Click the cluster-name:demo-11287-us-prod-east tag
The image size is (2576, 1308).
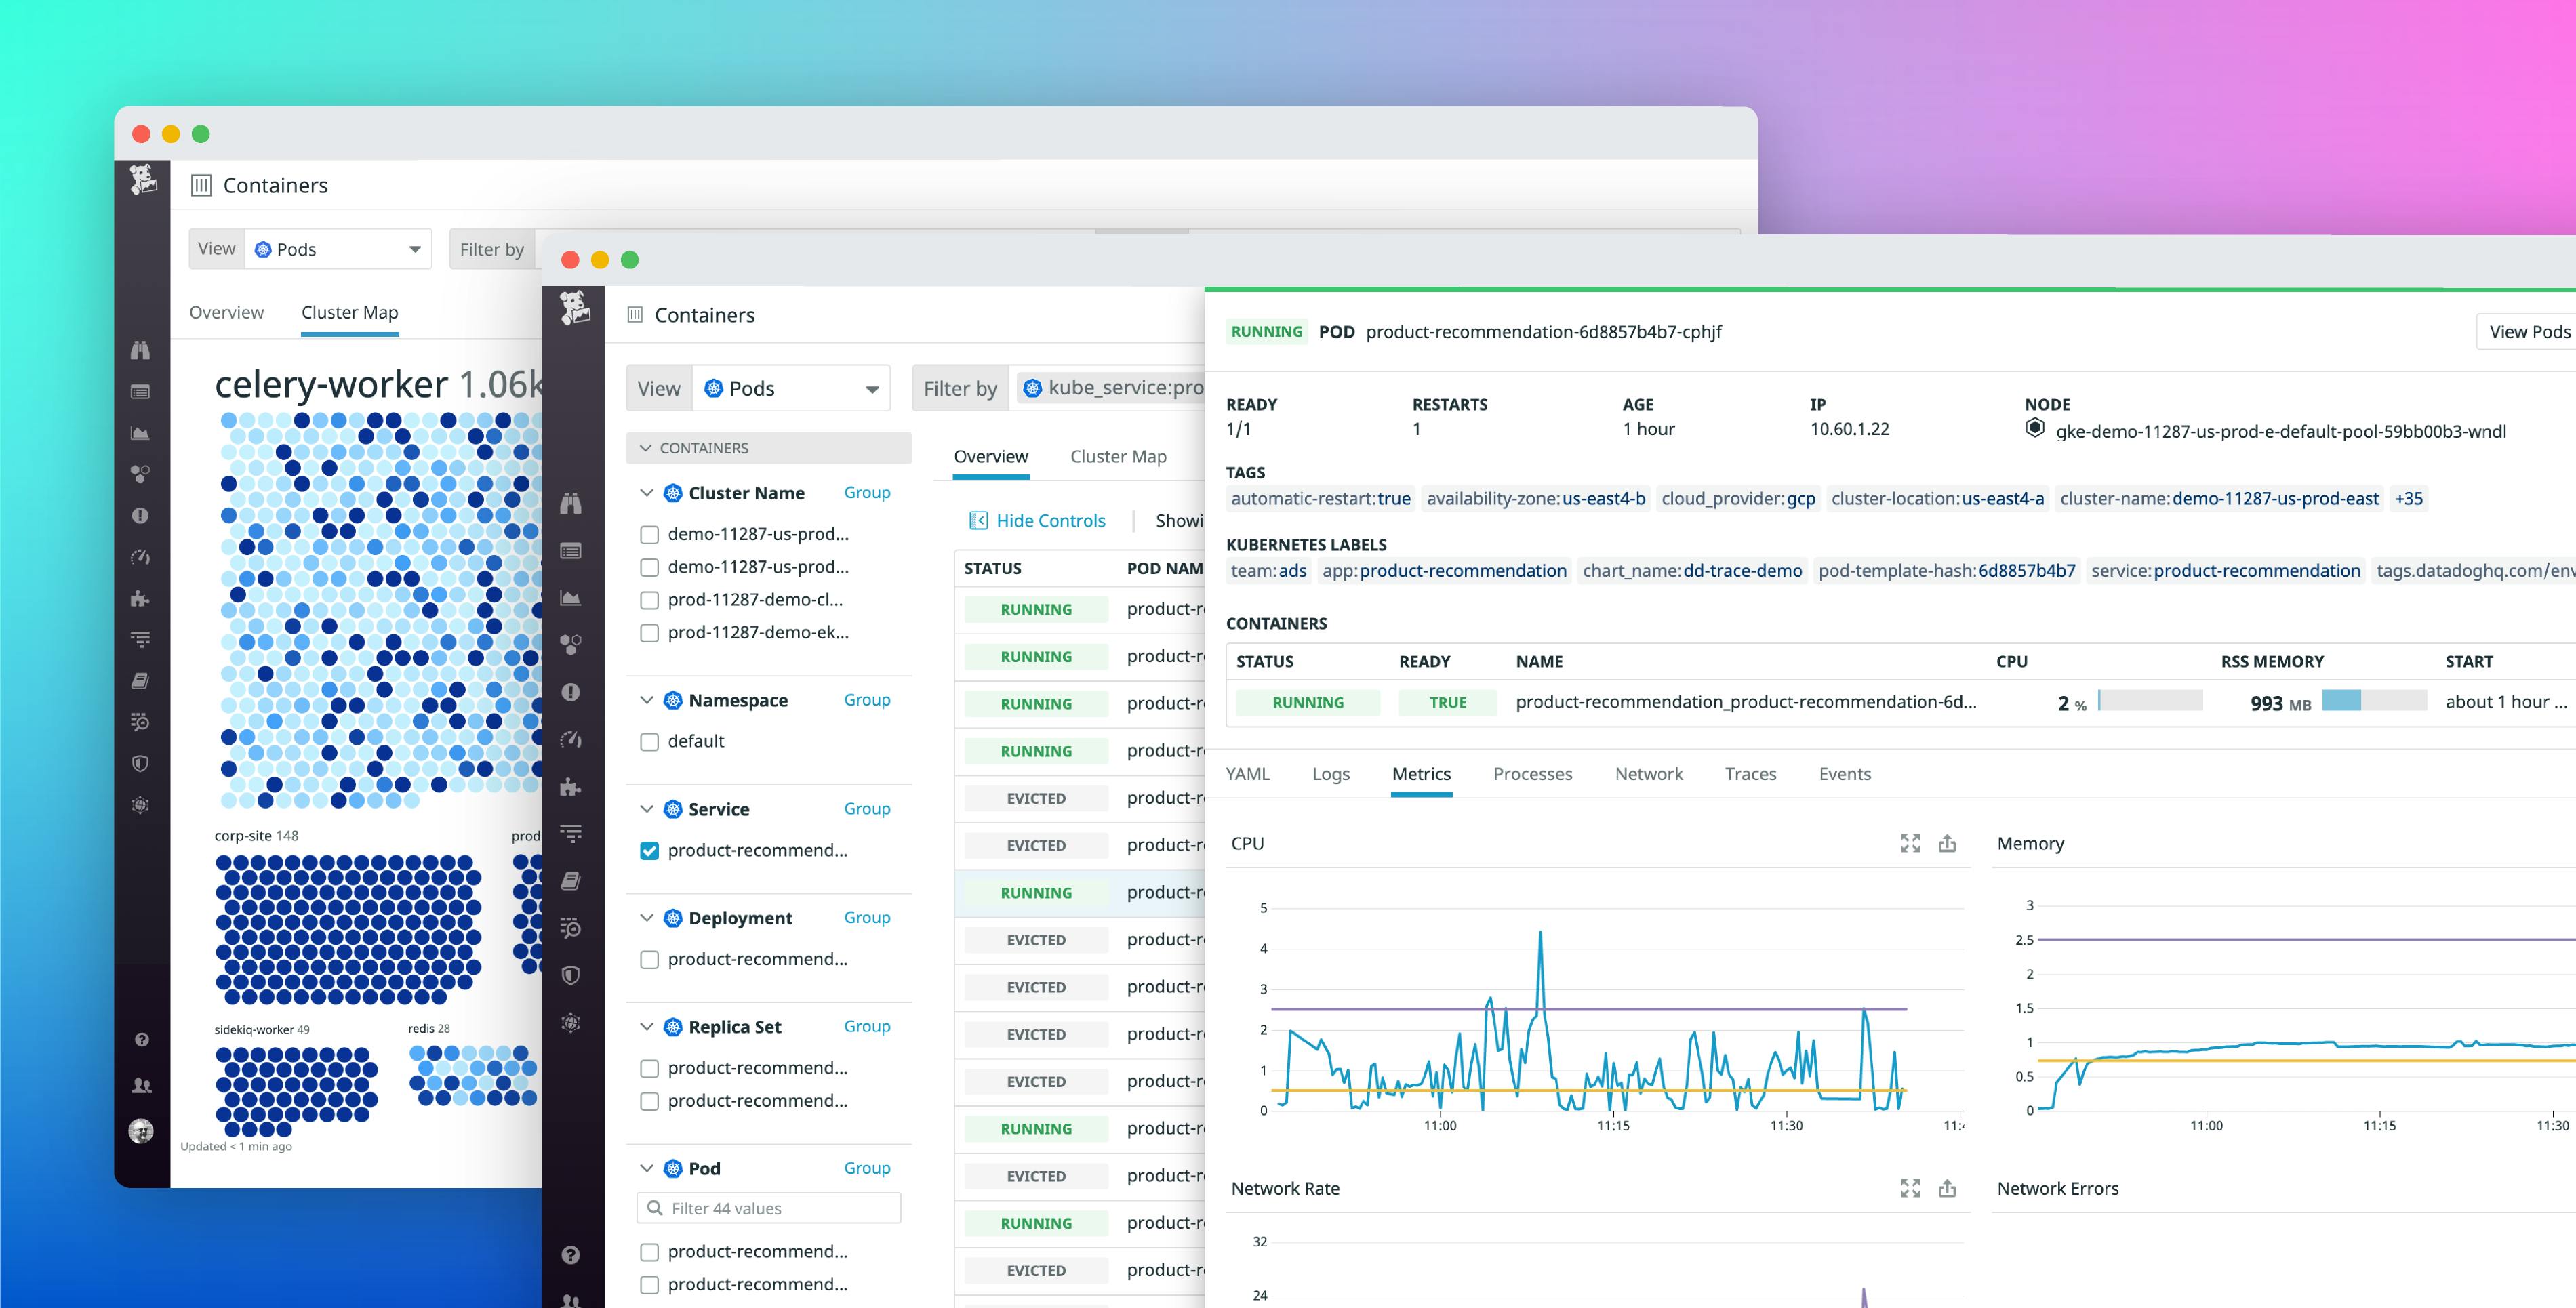[x=2218, y=498]
